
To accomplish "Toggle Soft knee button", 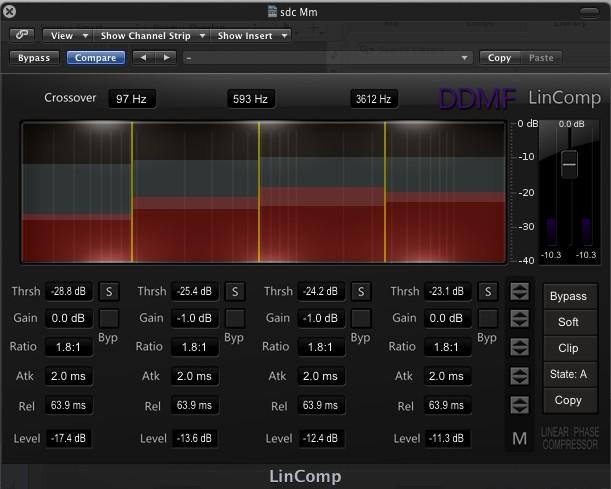I will pyautogui.click(x=569, y=322).
